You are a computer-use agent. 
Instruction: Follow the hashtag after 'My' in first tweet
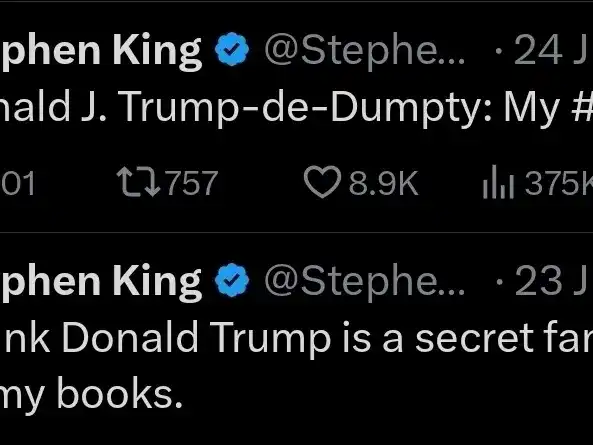[583, 106]
